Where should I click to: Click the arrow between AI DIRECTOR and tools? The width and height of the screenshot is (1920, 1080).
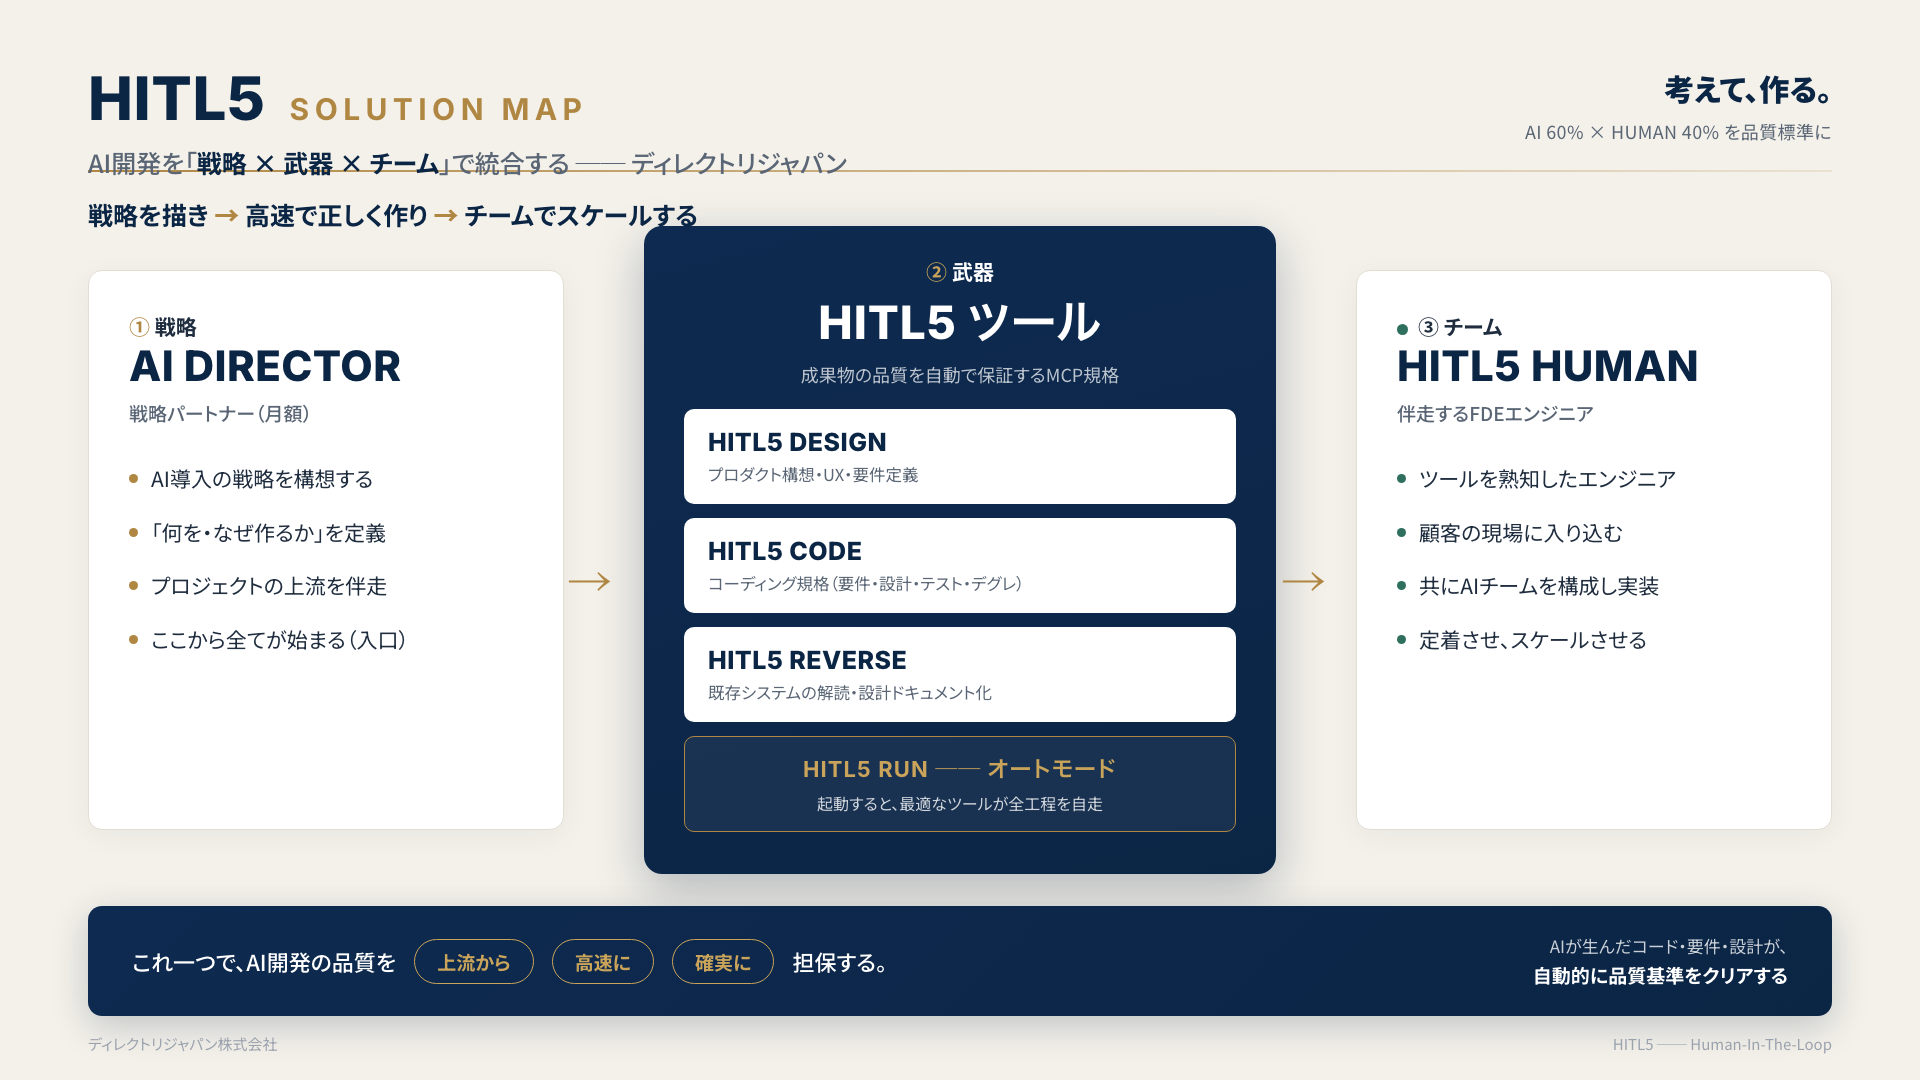point(589,581)
